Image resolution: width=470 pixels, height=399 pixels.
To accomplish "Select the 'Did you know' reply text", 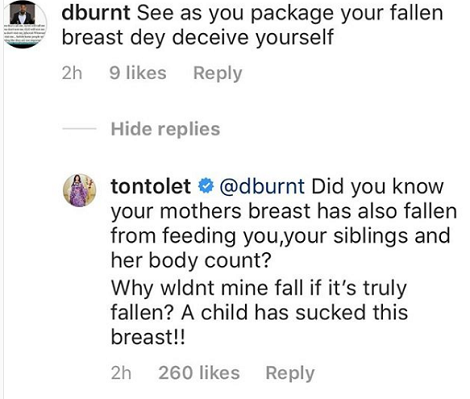I will 284,223.
